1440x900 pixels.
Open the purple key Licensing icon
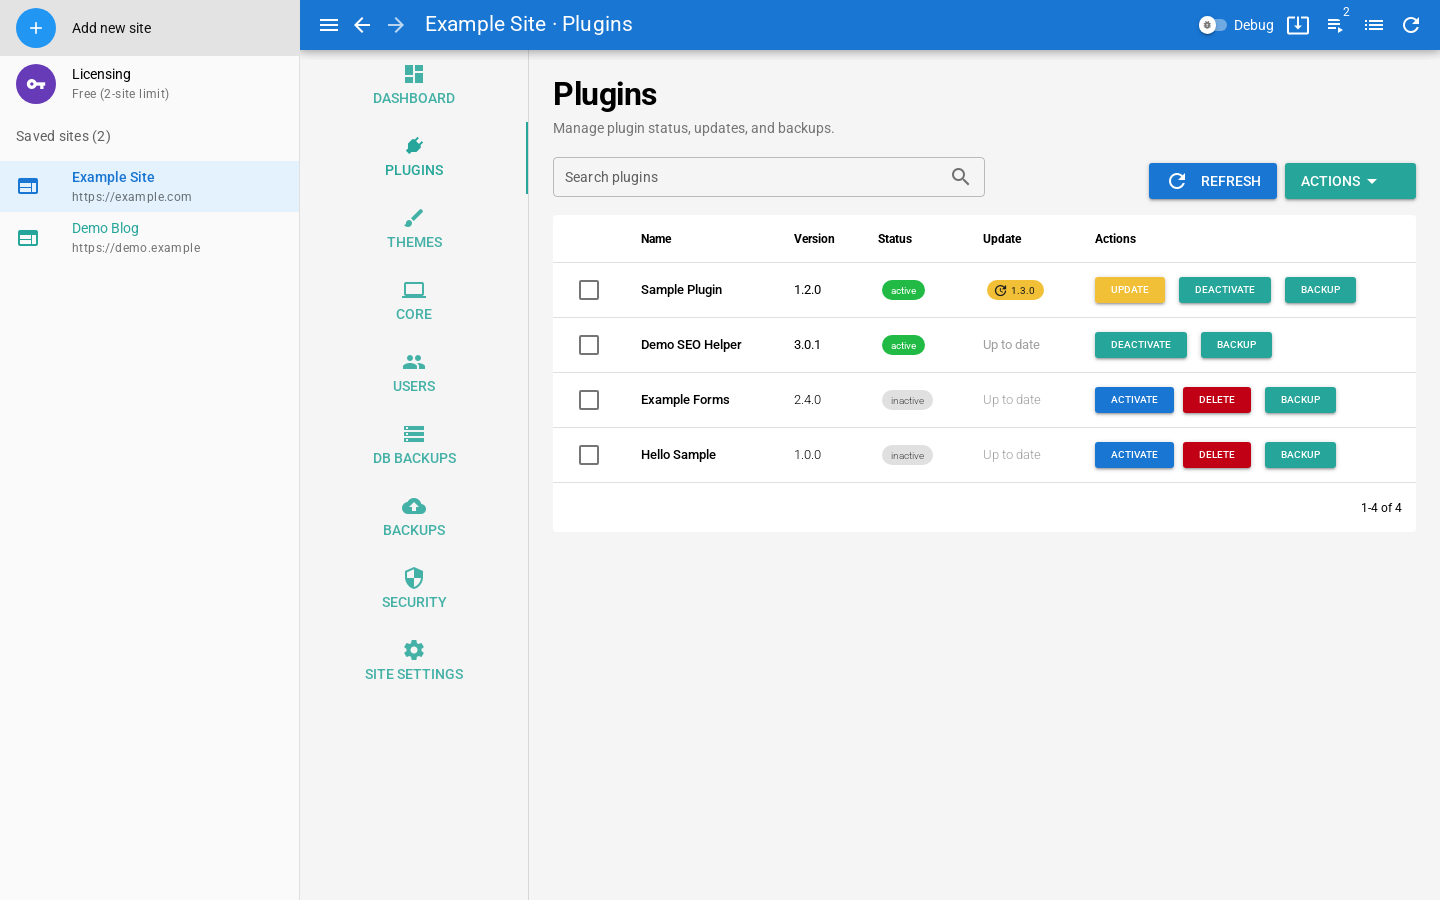point(36,84)
